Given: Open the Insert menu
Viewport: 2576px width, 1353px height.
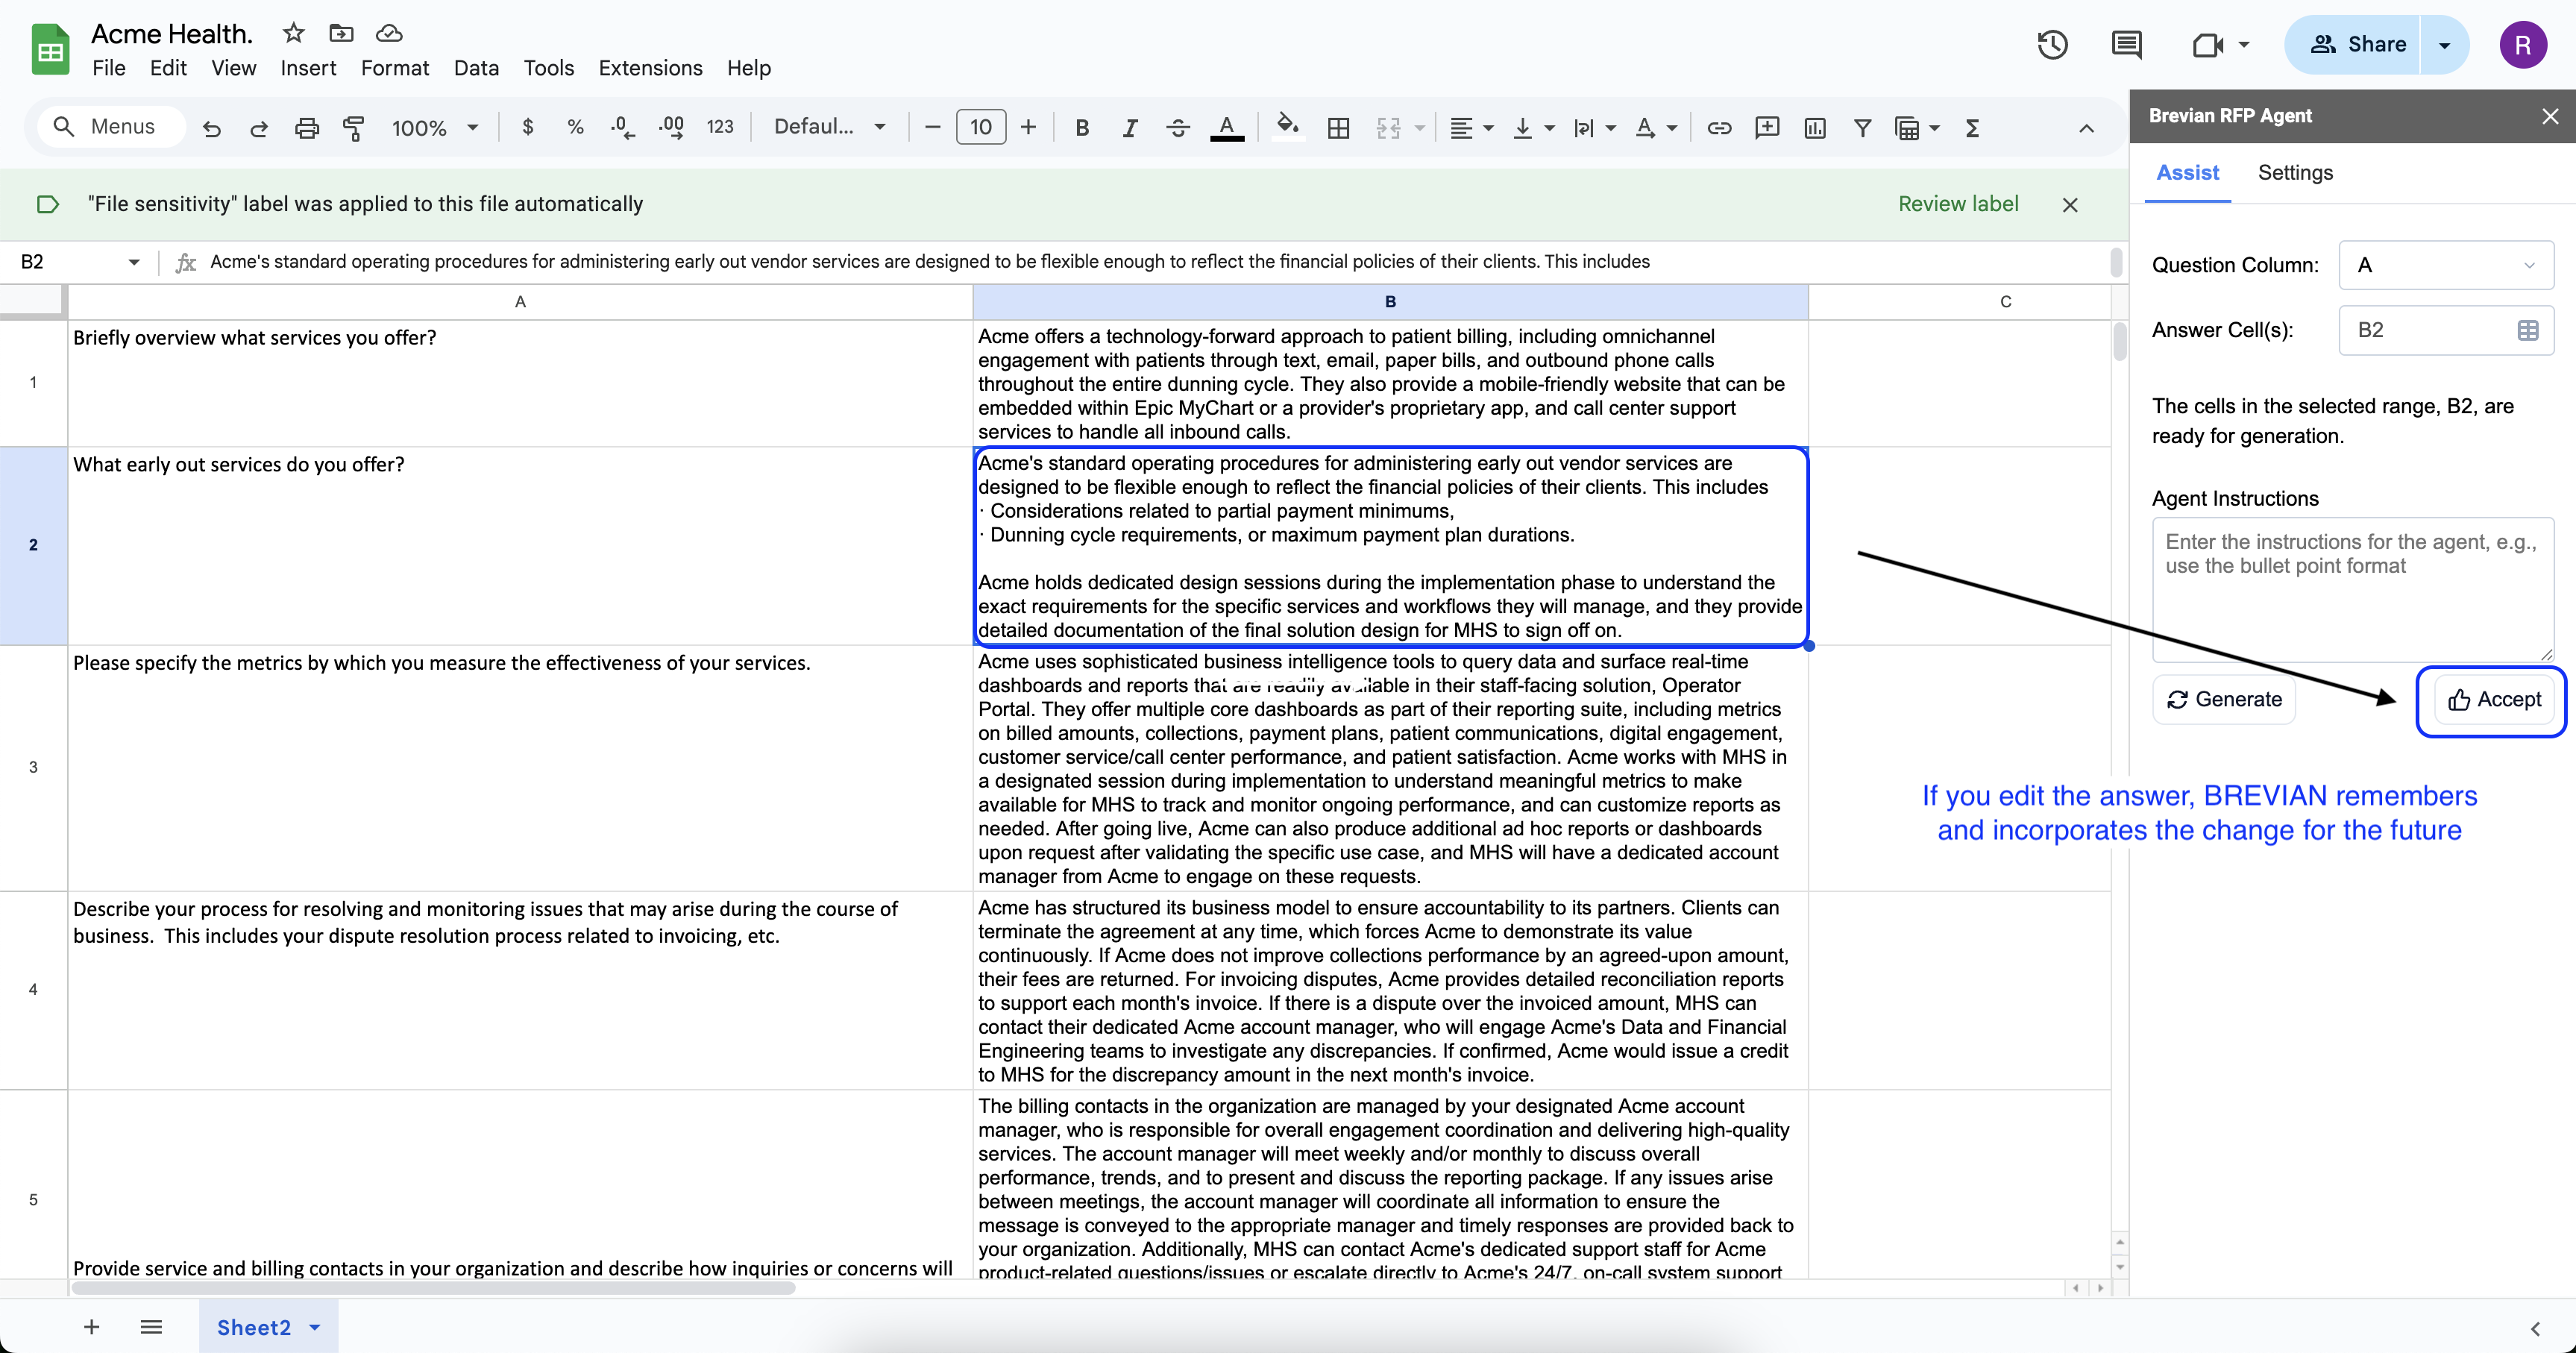Looking at the screenshot, I should pos(308,68).
